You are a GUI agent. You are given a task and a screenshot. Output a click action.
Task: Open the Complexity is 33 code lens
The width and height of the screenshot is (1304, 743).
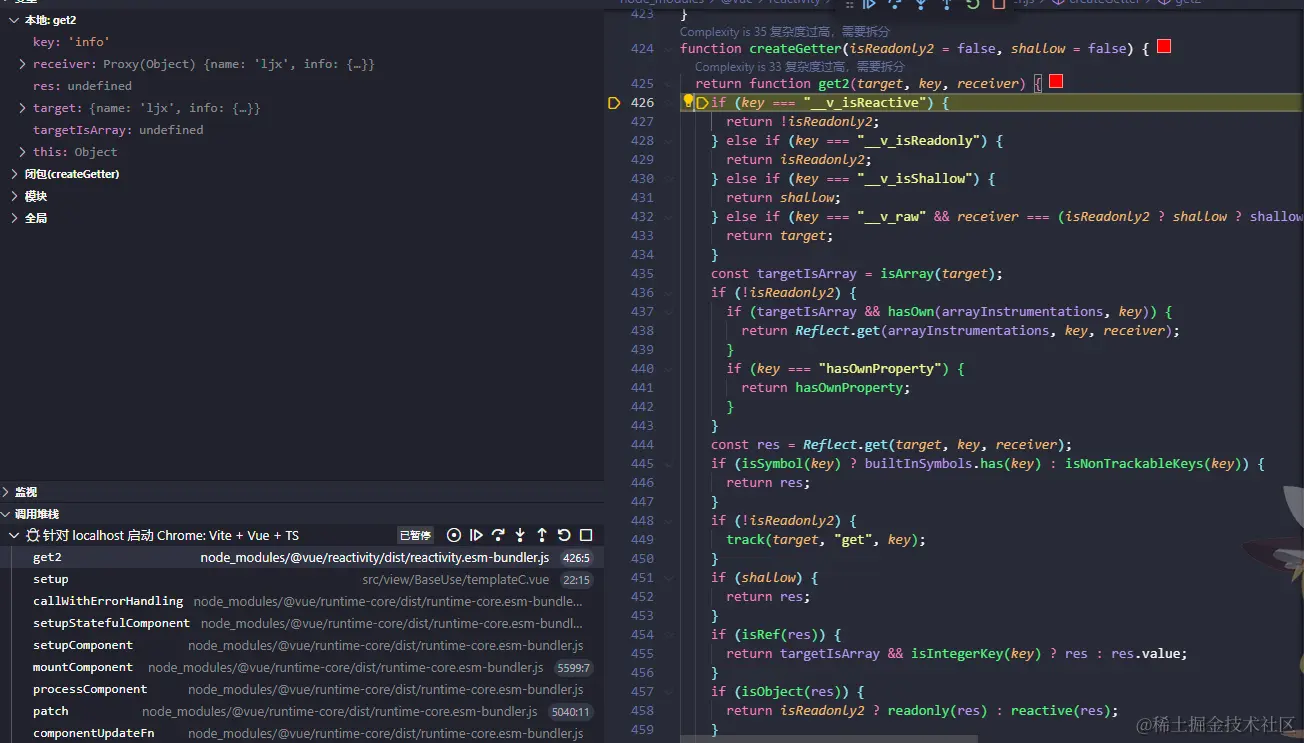[800, 67]
